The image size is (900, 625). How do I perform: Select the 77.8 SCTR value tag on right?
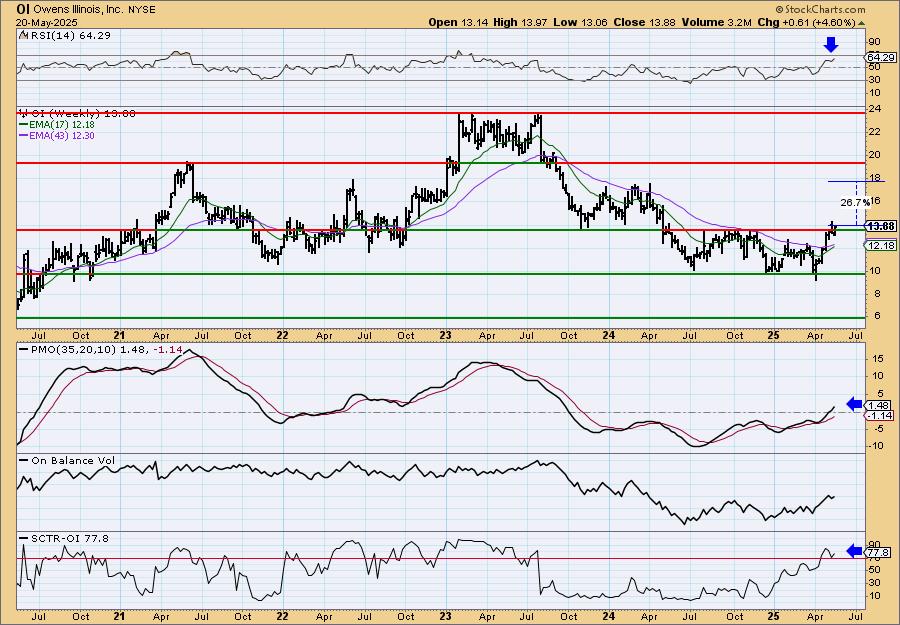point(880,552)
